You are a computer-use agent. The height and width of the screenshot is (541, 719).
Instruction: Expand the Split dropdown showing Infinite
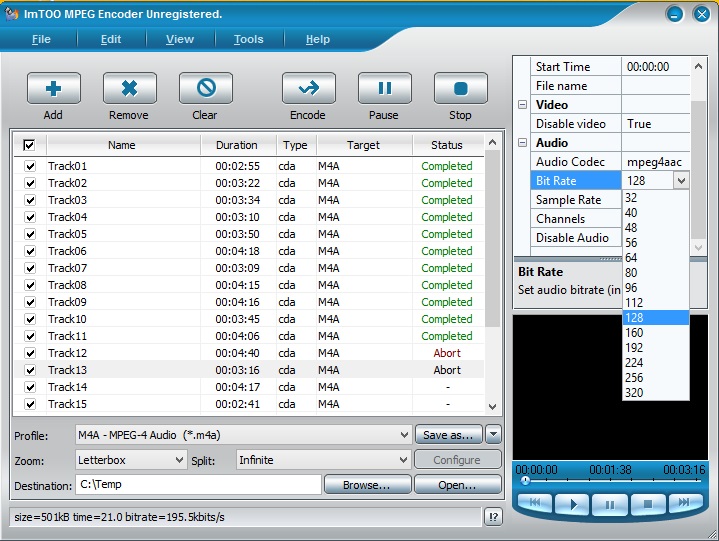323,459
